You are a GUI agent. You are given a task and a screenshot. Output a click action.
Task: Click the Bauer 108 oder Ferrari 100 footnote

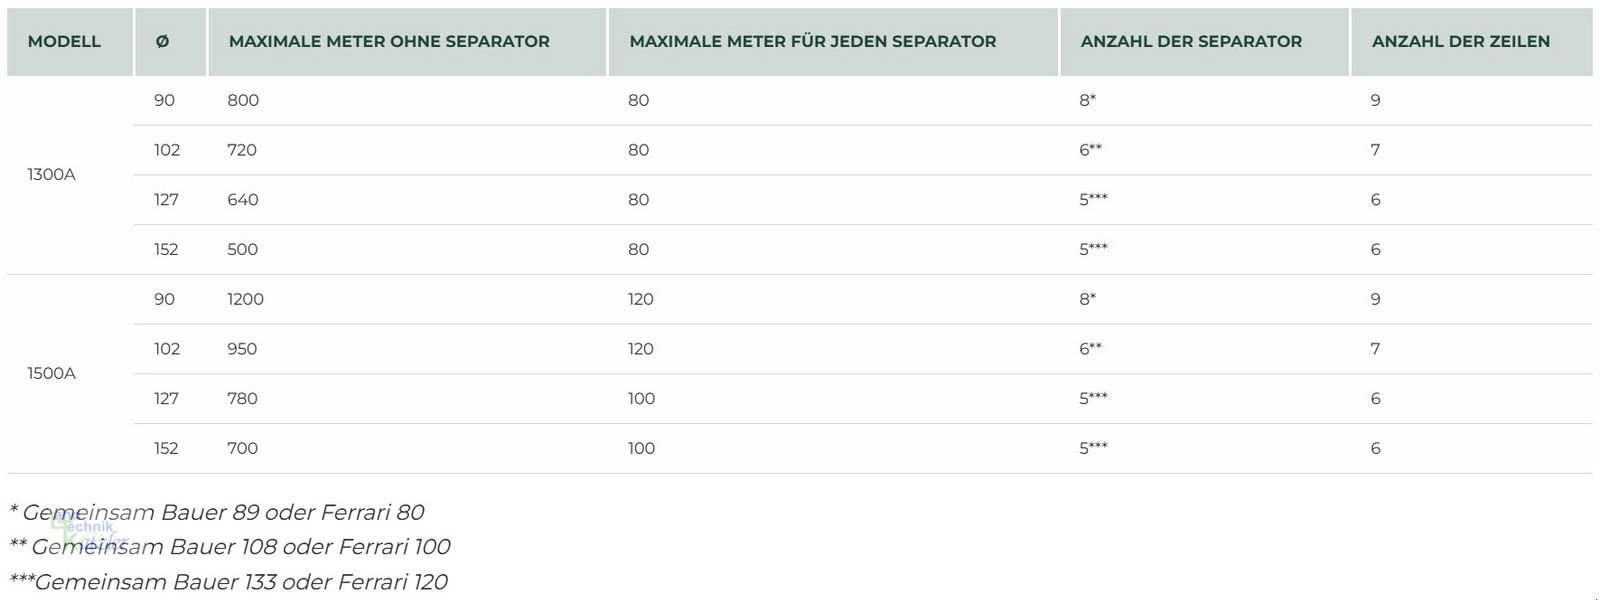(232, 547)
